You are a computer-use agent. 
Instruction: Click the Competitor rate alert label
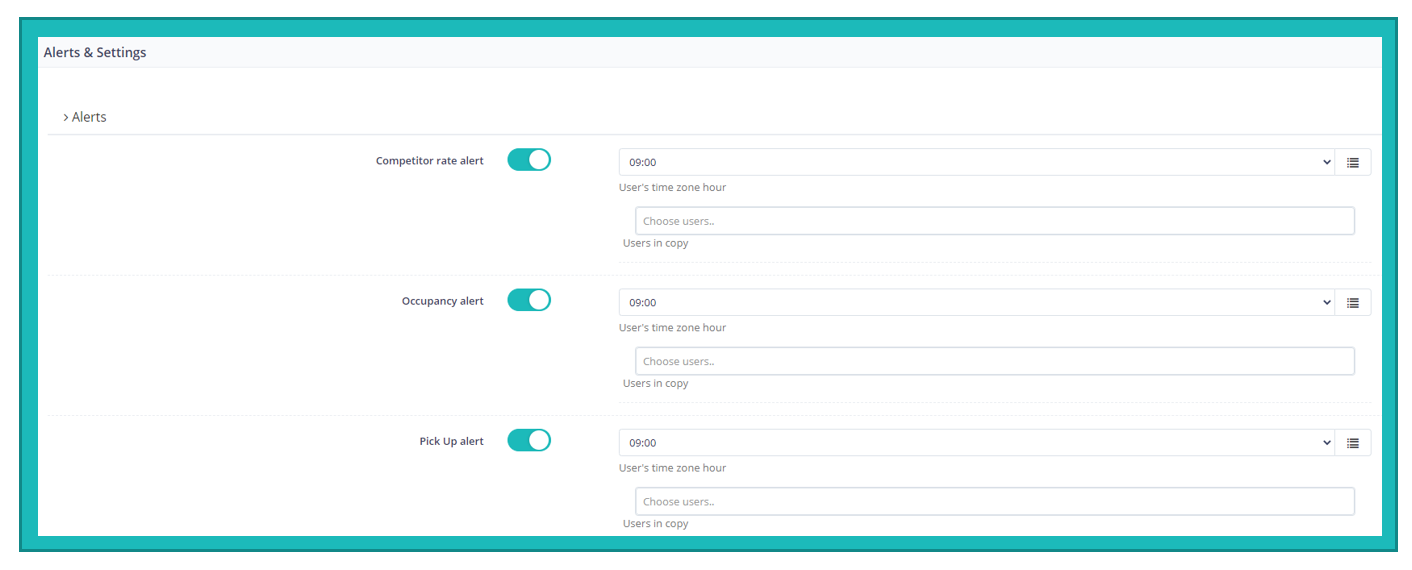(430, 161)
